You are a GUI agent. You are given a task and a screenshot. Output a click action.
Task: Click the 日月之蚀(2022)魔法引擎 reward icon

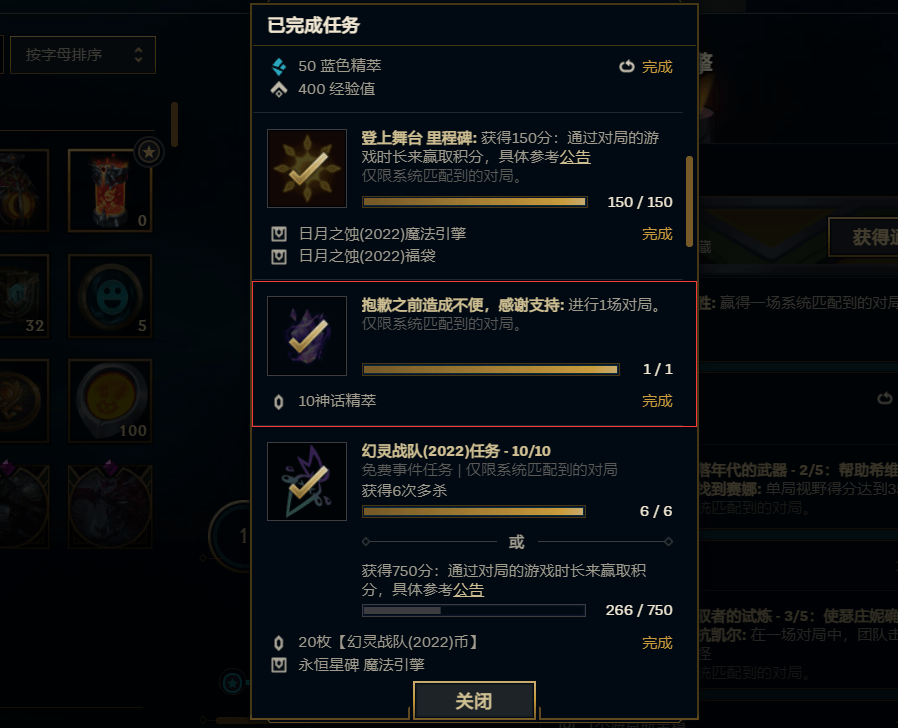pyautogui.click(x=279, y=234)
